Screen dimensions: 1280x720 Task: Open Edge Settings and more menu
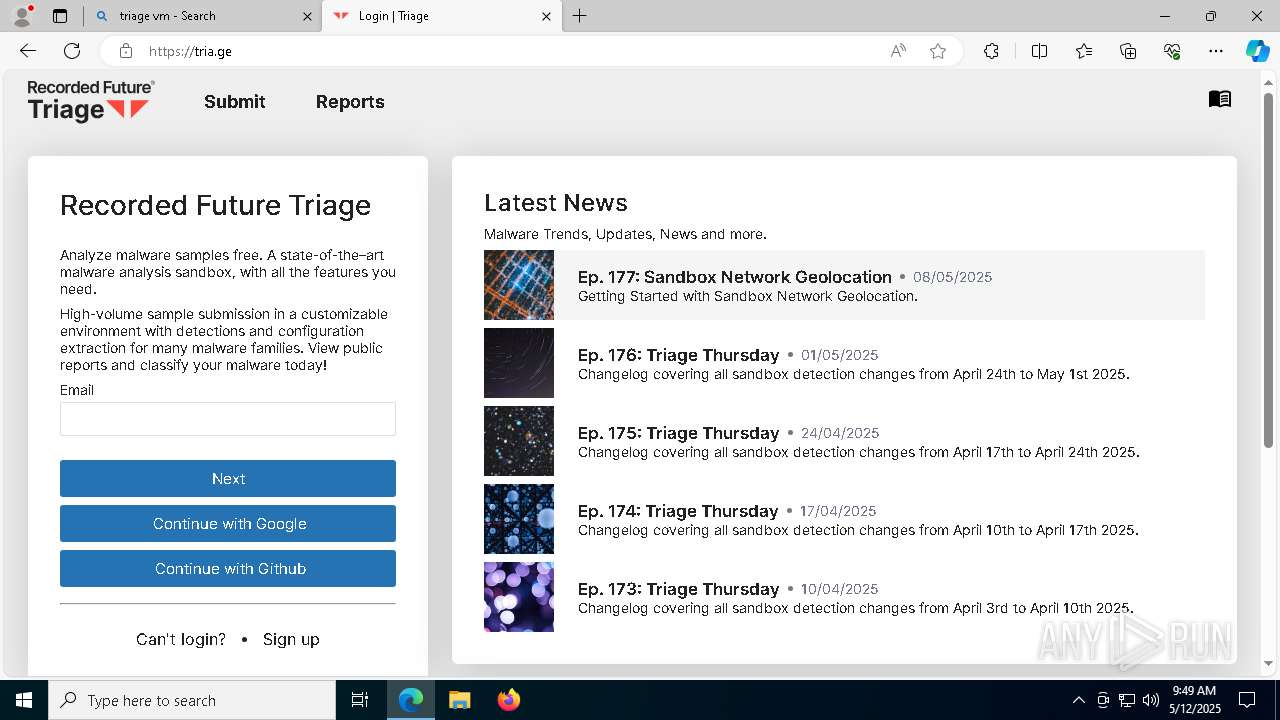[x=1216, y=51]
